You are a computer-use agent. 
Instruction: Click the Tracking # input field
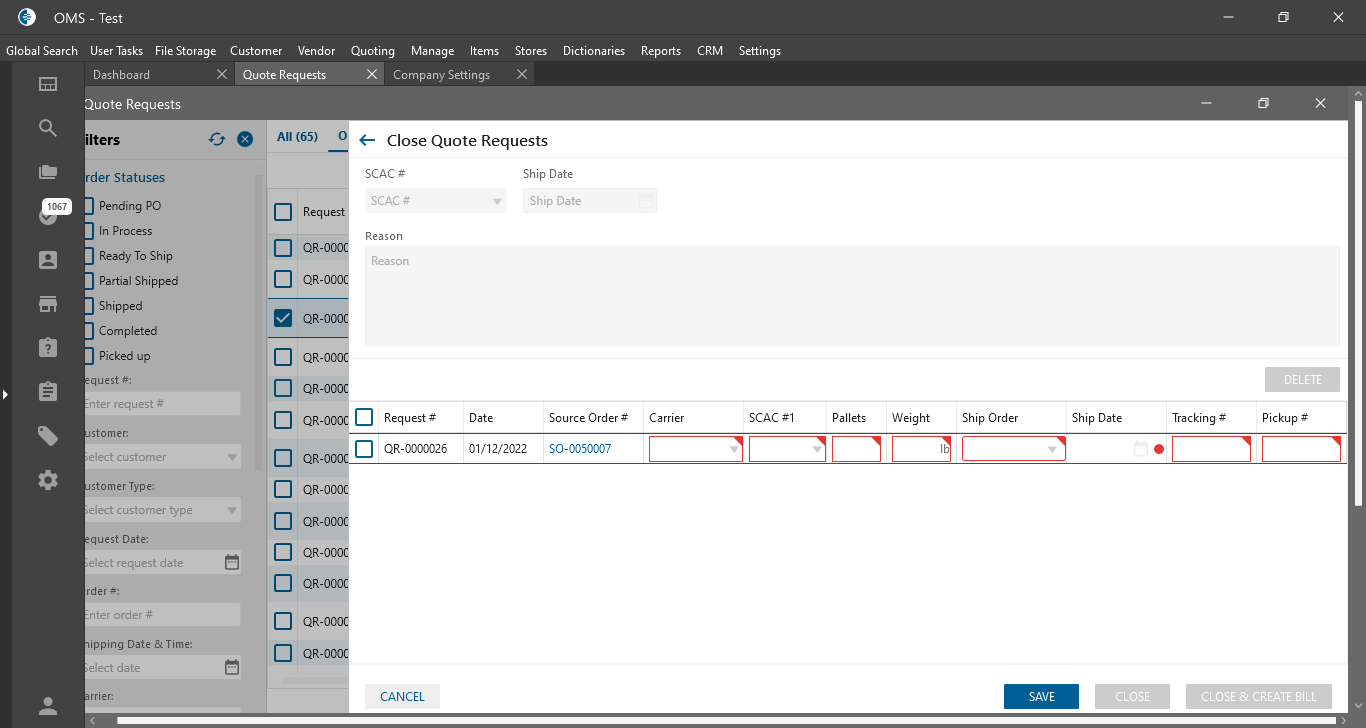tap(1210, 450)
